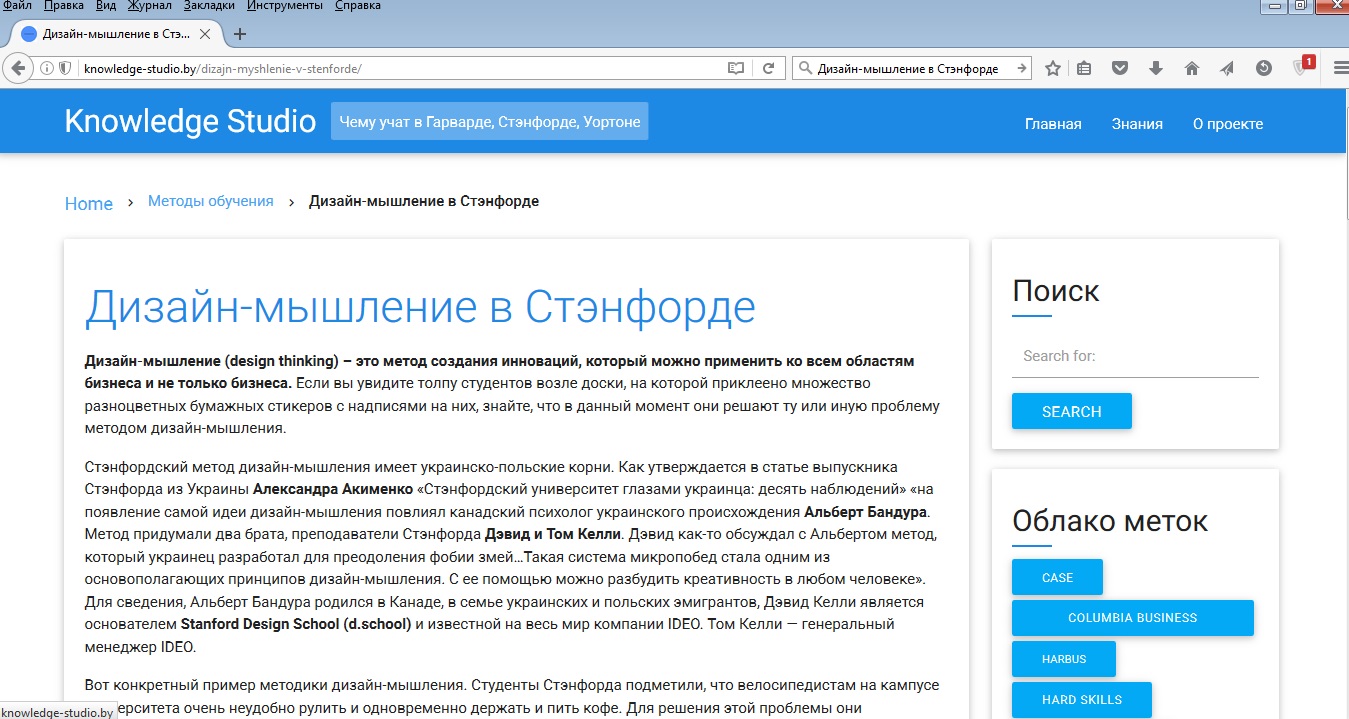Open a new tab with plus button

[240, 34]
